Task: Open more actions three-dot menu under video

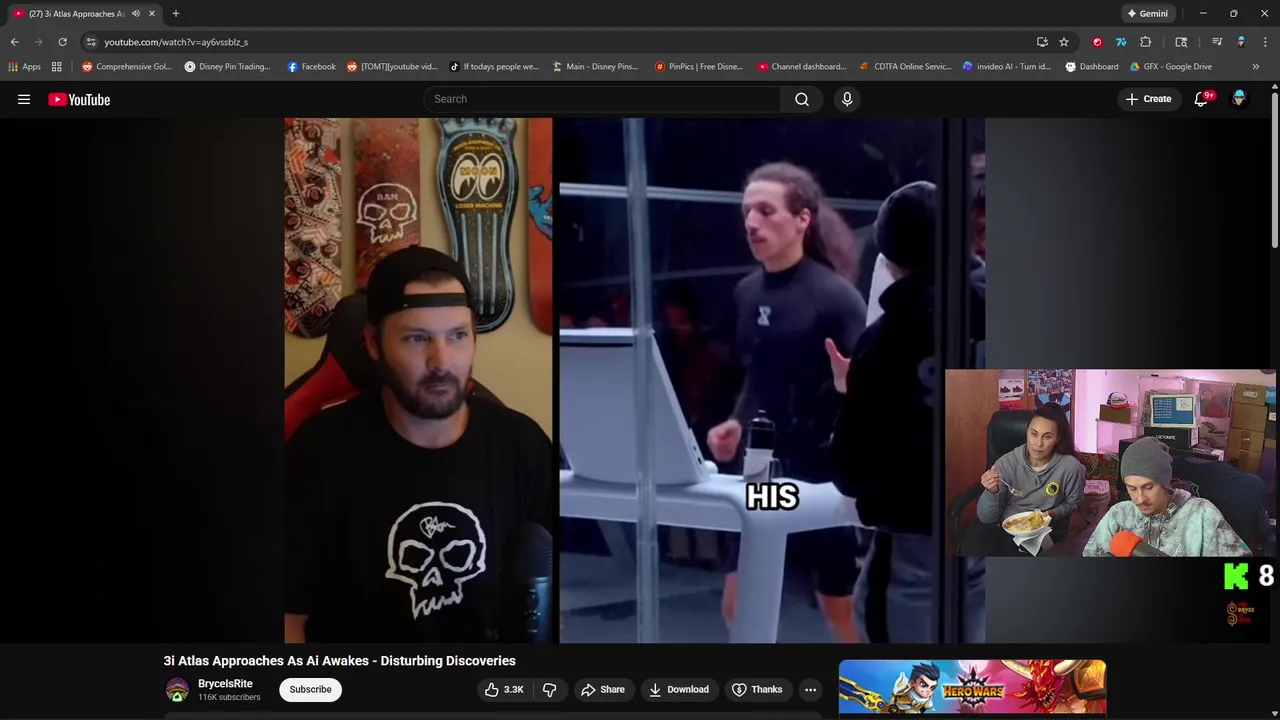Action: pos(810,689)
